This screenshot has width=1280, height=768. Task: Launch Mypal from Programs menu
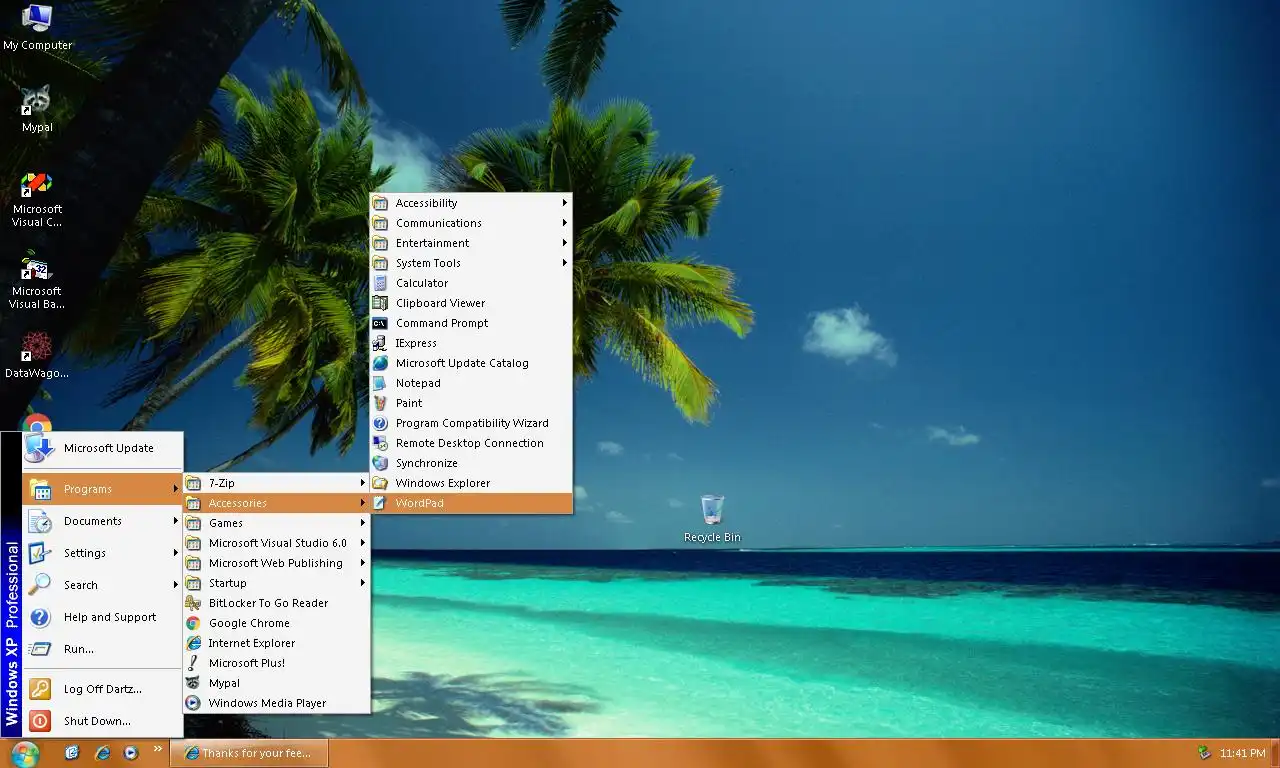point(277,683)
